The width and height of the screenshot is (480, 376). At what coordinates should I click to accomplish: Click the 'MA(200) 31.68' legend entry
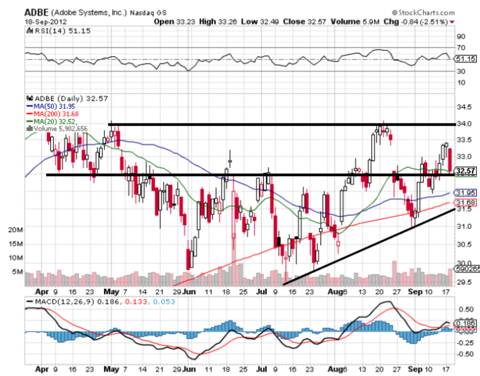click(56, 114)
